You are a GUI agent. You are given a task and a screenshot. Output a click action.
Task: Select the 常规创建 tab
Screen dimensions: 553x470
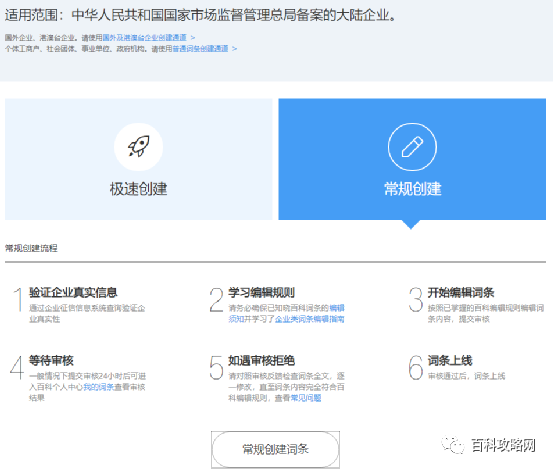[412, 159]
